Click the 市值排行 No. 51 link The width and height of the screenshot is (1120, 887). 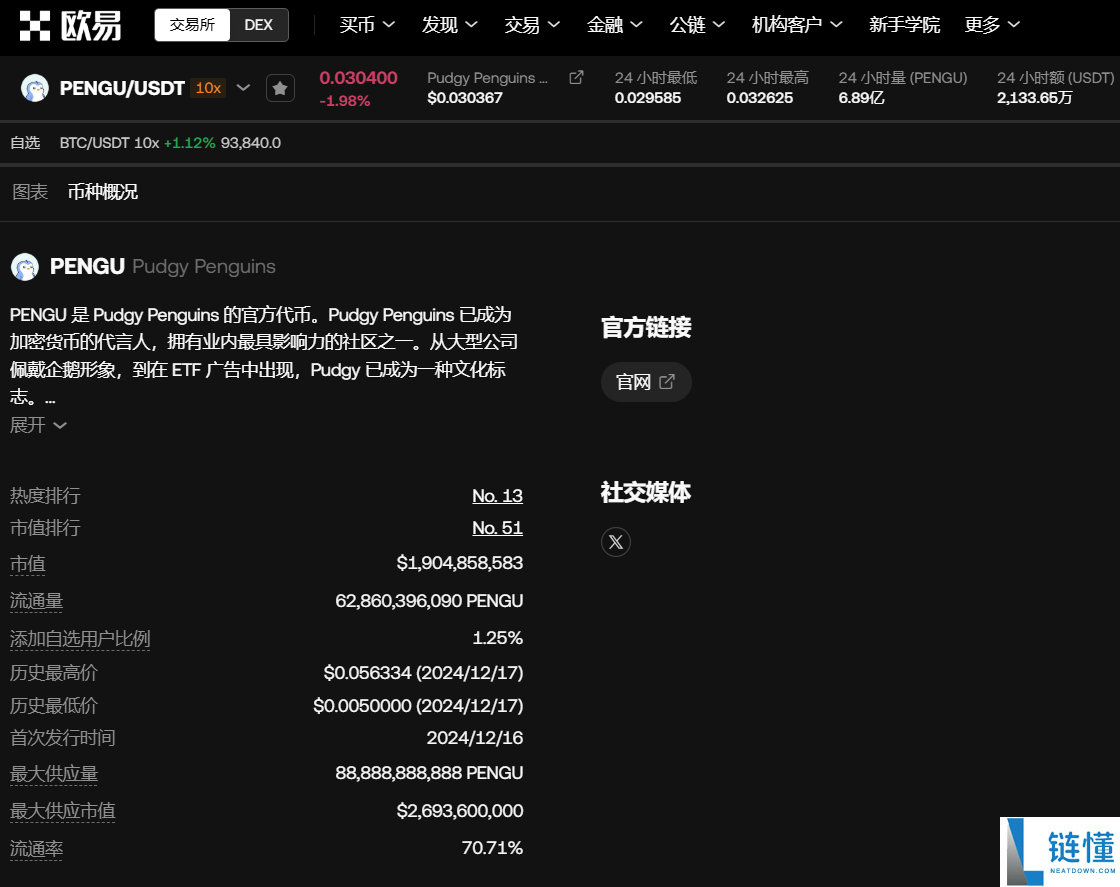[497, 528]
